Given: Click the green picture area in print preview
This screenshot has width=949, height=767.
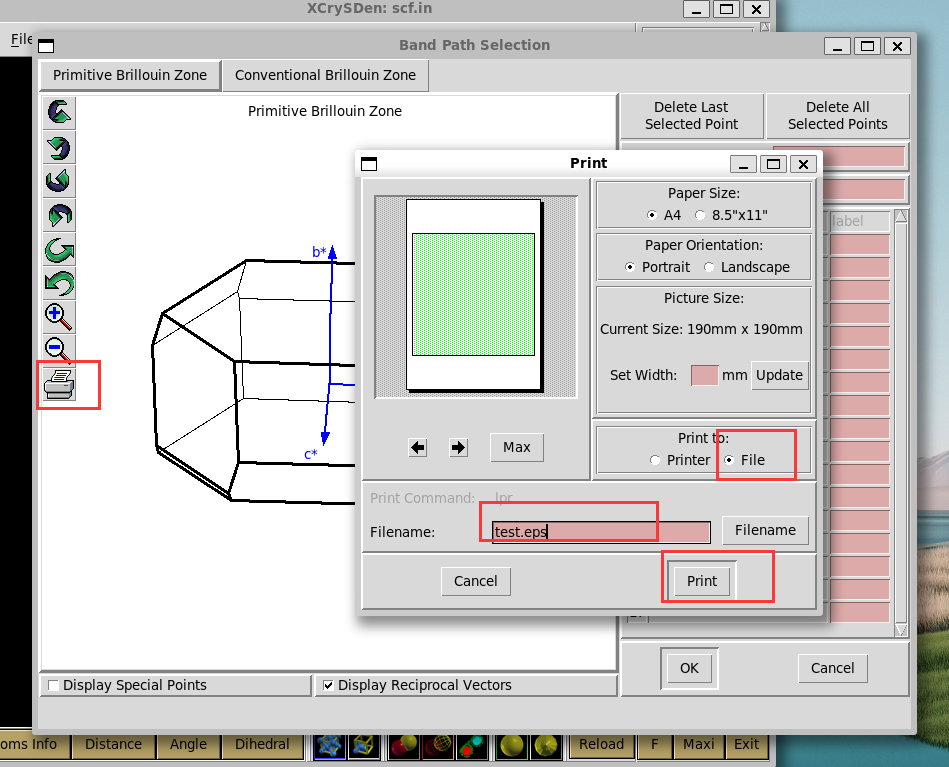Looking at the screenshot, I should (x=473, y=294).
